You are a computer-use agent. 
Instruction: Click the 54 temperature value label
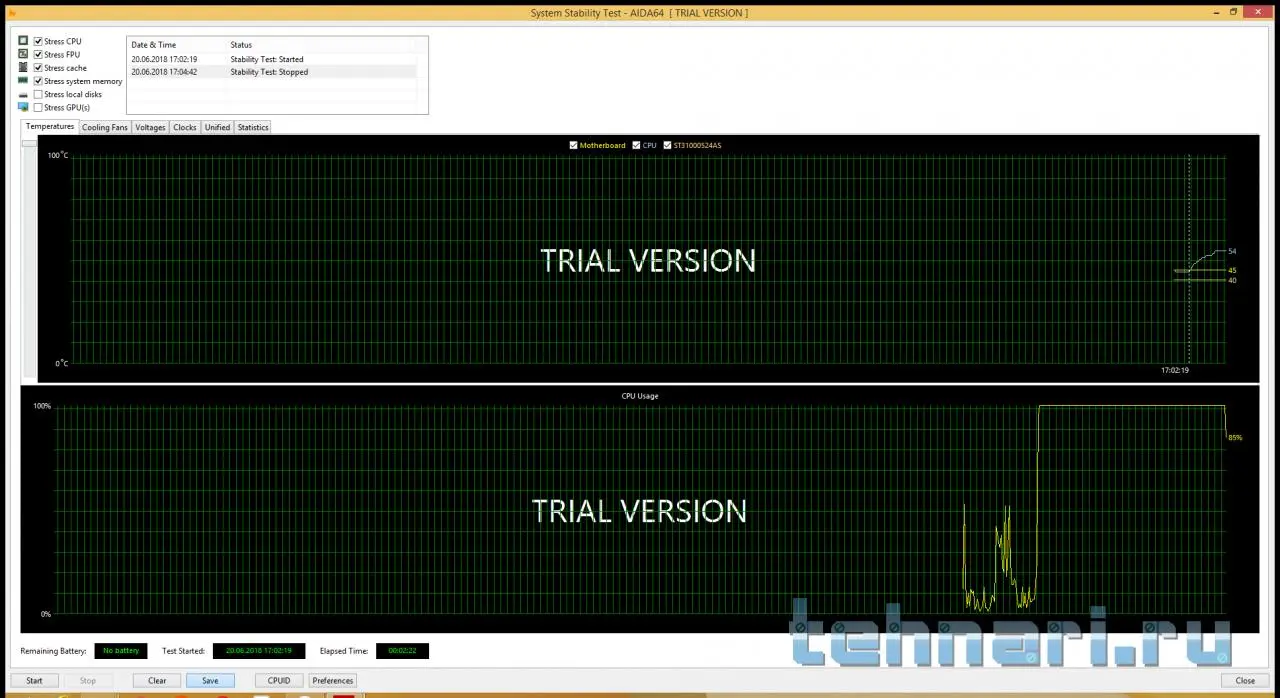[x=1232, y=251]
